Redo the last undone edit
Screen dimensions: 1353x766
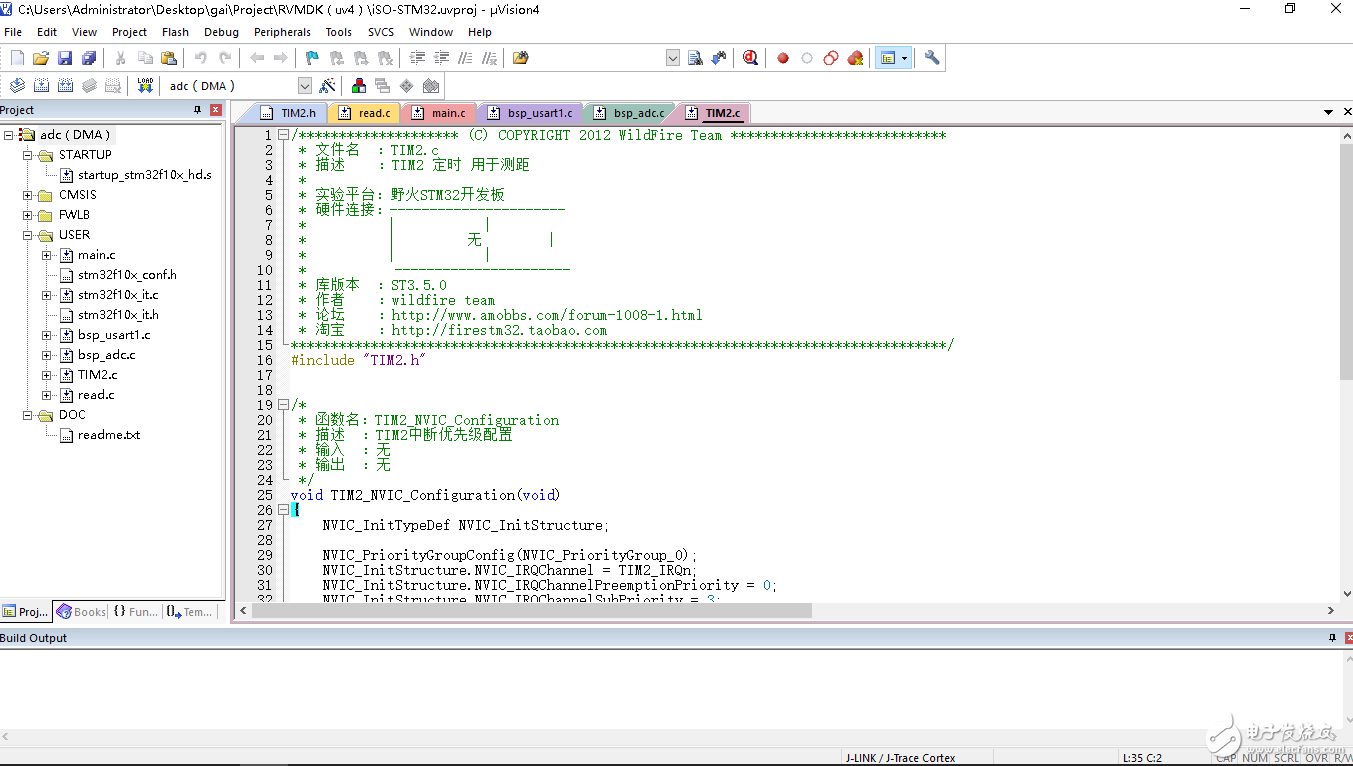click(225, 58)
